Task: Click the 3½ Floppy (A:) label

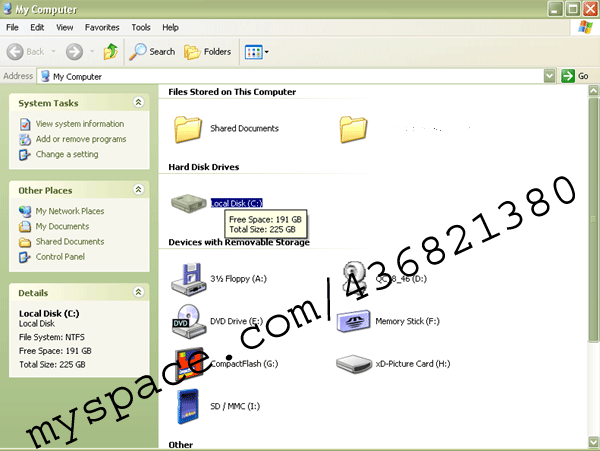Action: point(238,279)
